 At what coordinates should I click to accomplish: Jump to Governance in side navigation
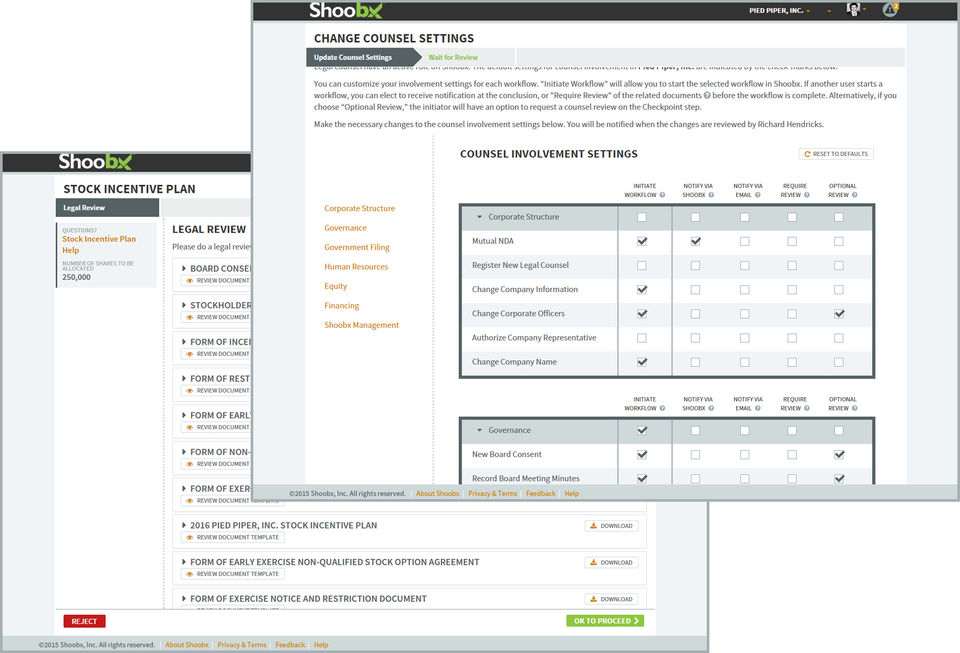(x=345, y=228)
